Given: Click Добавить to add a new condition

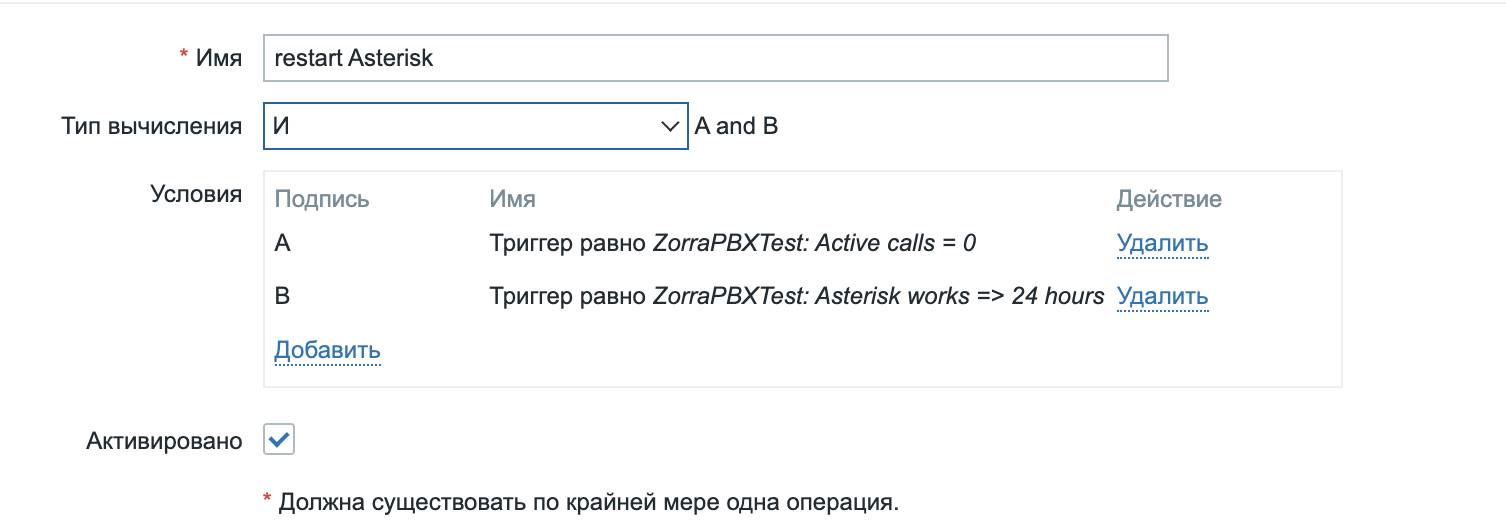Looking at the screenshot, I should (327, 350).
